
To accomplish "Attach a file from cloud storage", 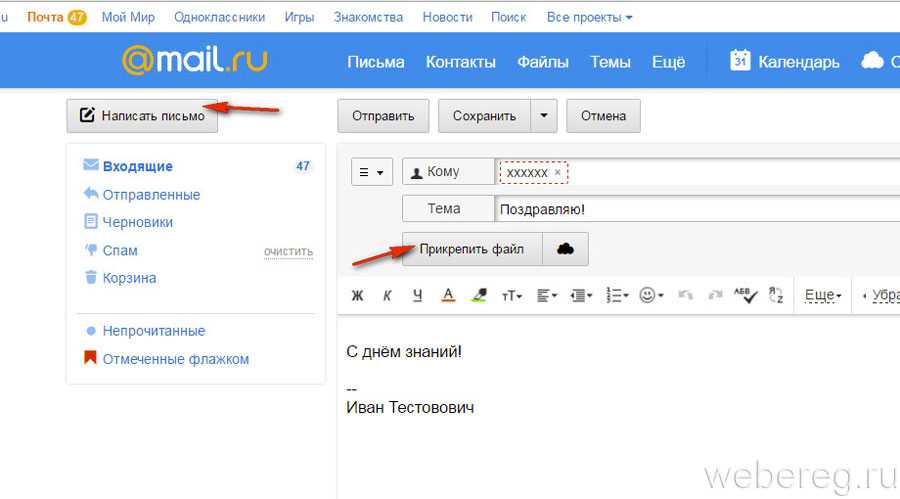I will [565, 249].
